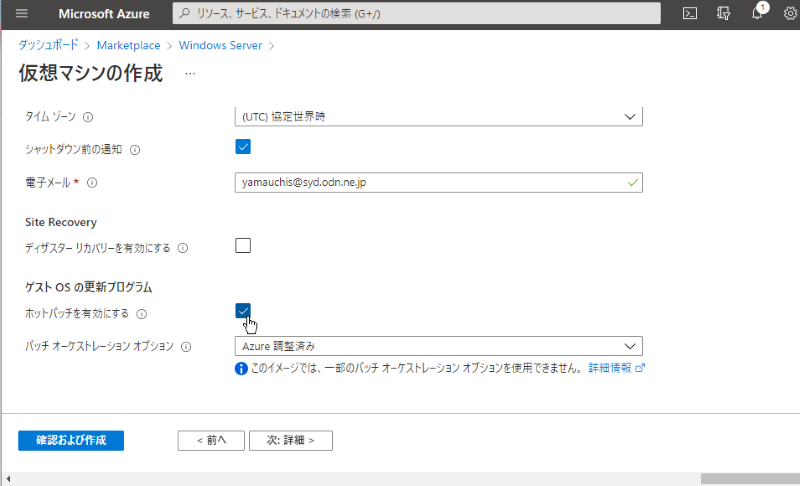
Task: Click the Site Recovery heading
Action: pos(61,222)
